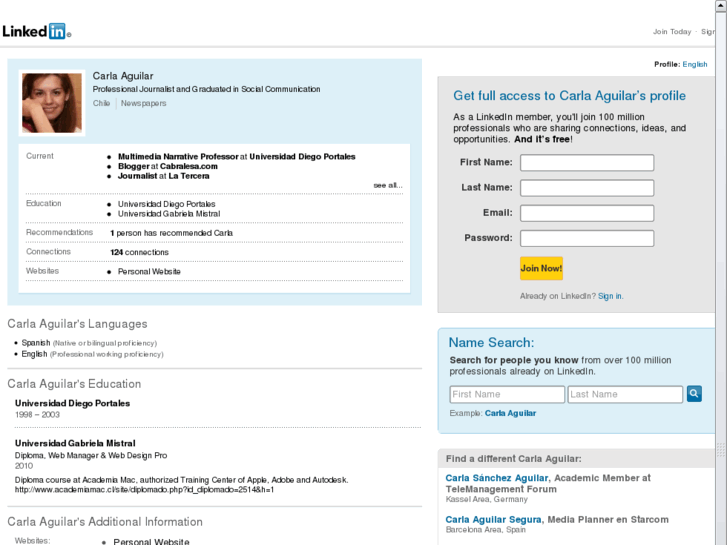727x545 pixels.
Task: Click the academiamac.cl diploma URL text
Action: click(x=144, y=489)
